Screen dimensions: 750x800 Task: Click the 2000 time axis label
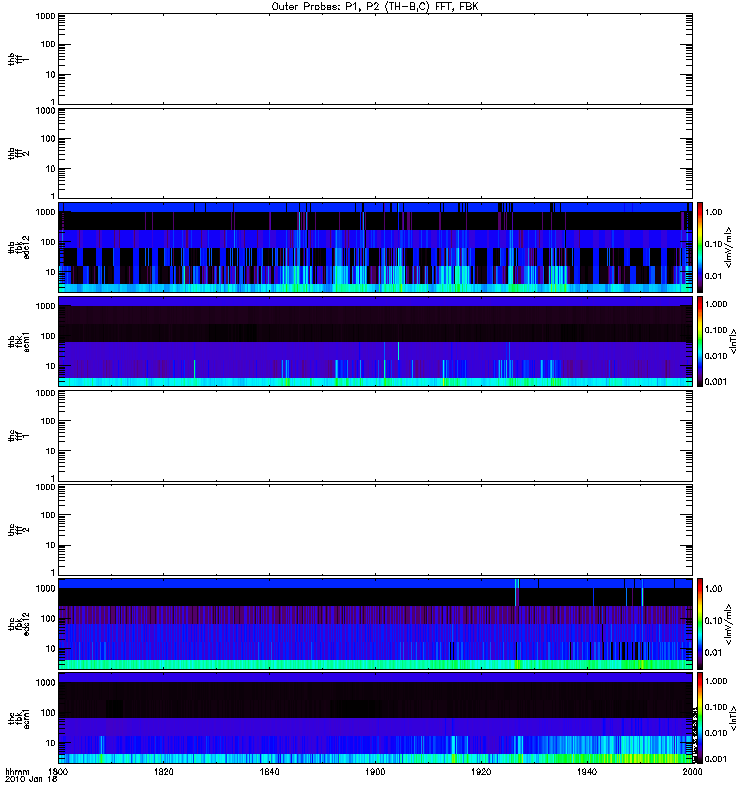click(x=692, y=772)
